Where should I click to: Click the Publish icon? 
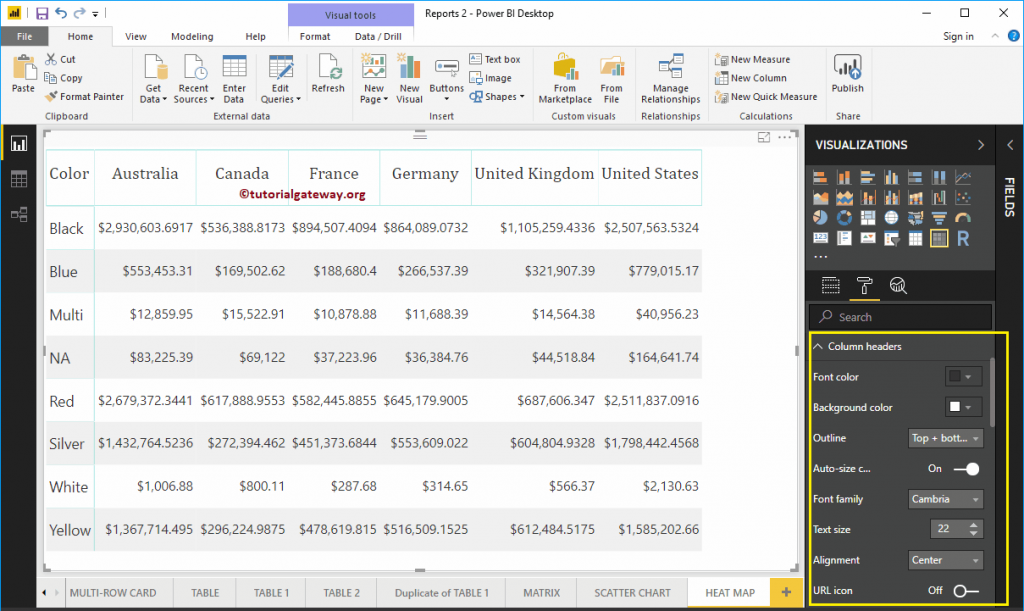pyautogui.click(x=847, y=80)
